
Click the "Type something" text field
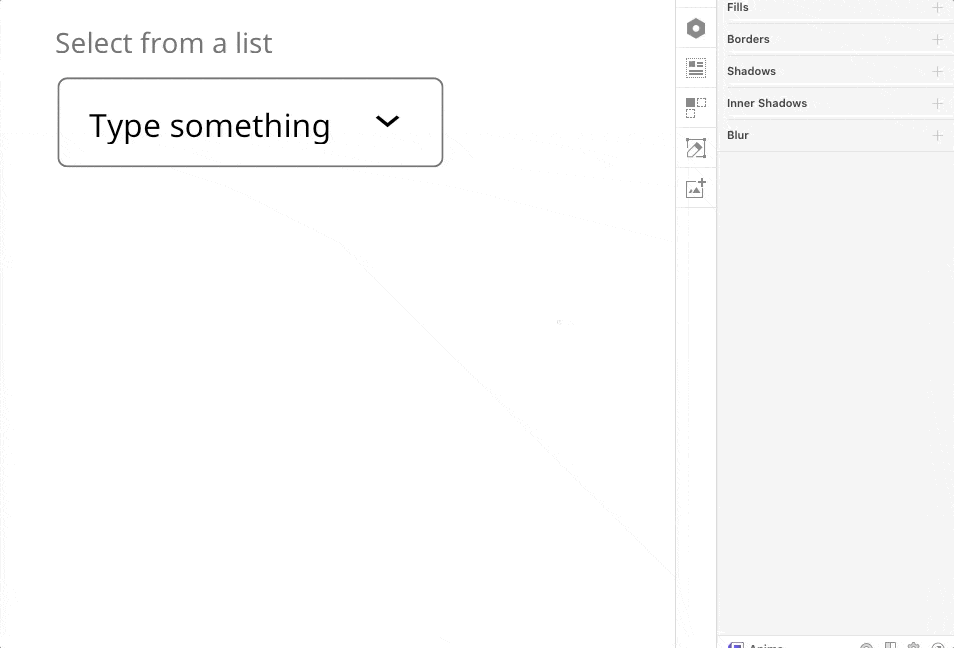pos(210,126)
